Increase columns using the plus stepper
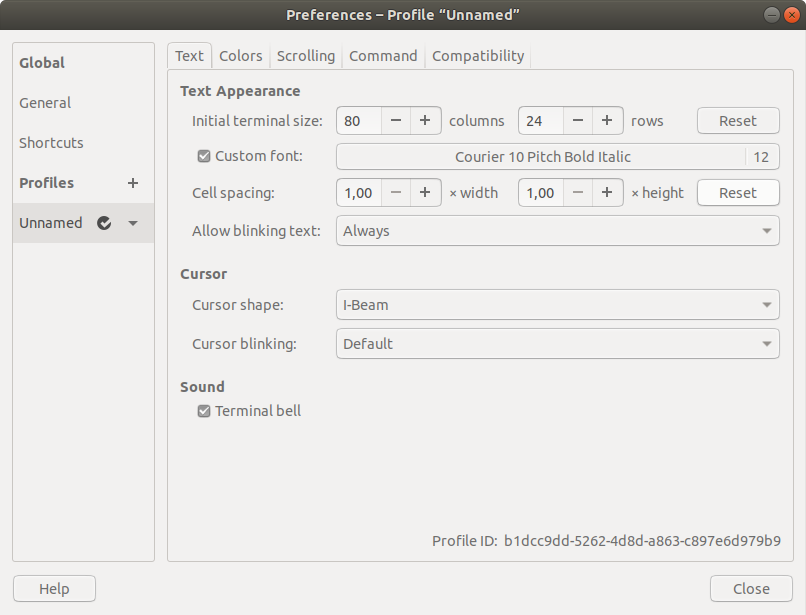 424,120
